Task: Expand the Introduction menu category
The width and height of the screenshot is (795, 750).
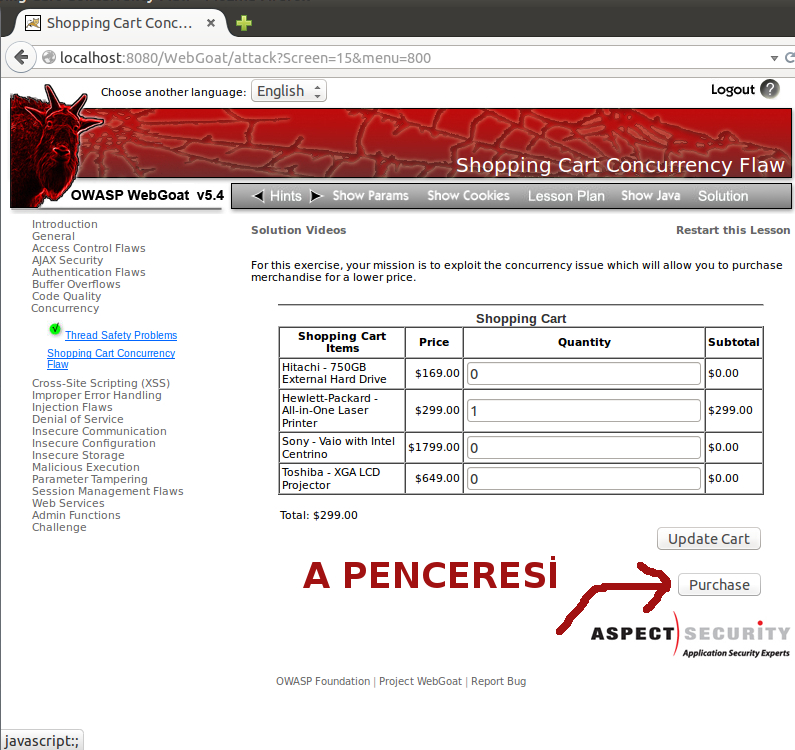Action: tap(64, 224)
